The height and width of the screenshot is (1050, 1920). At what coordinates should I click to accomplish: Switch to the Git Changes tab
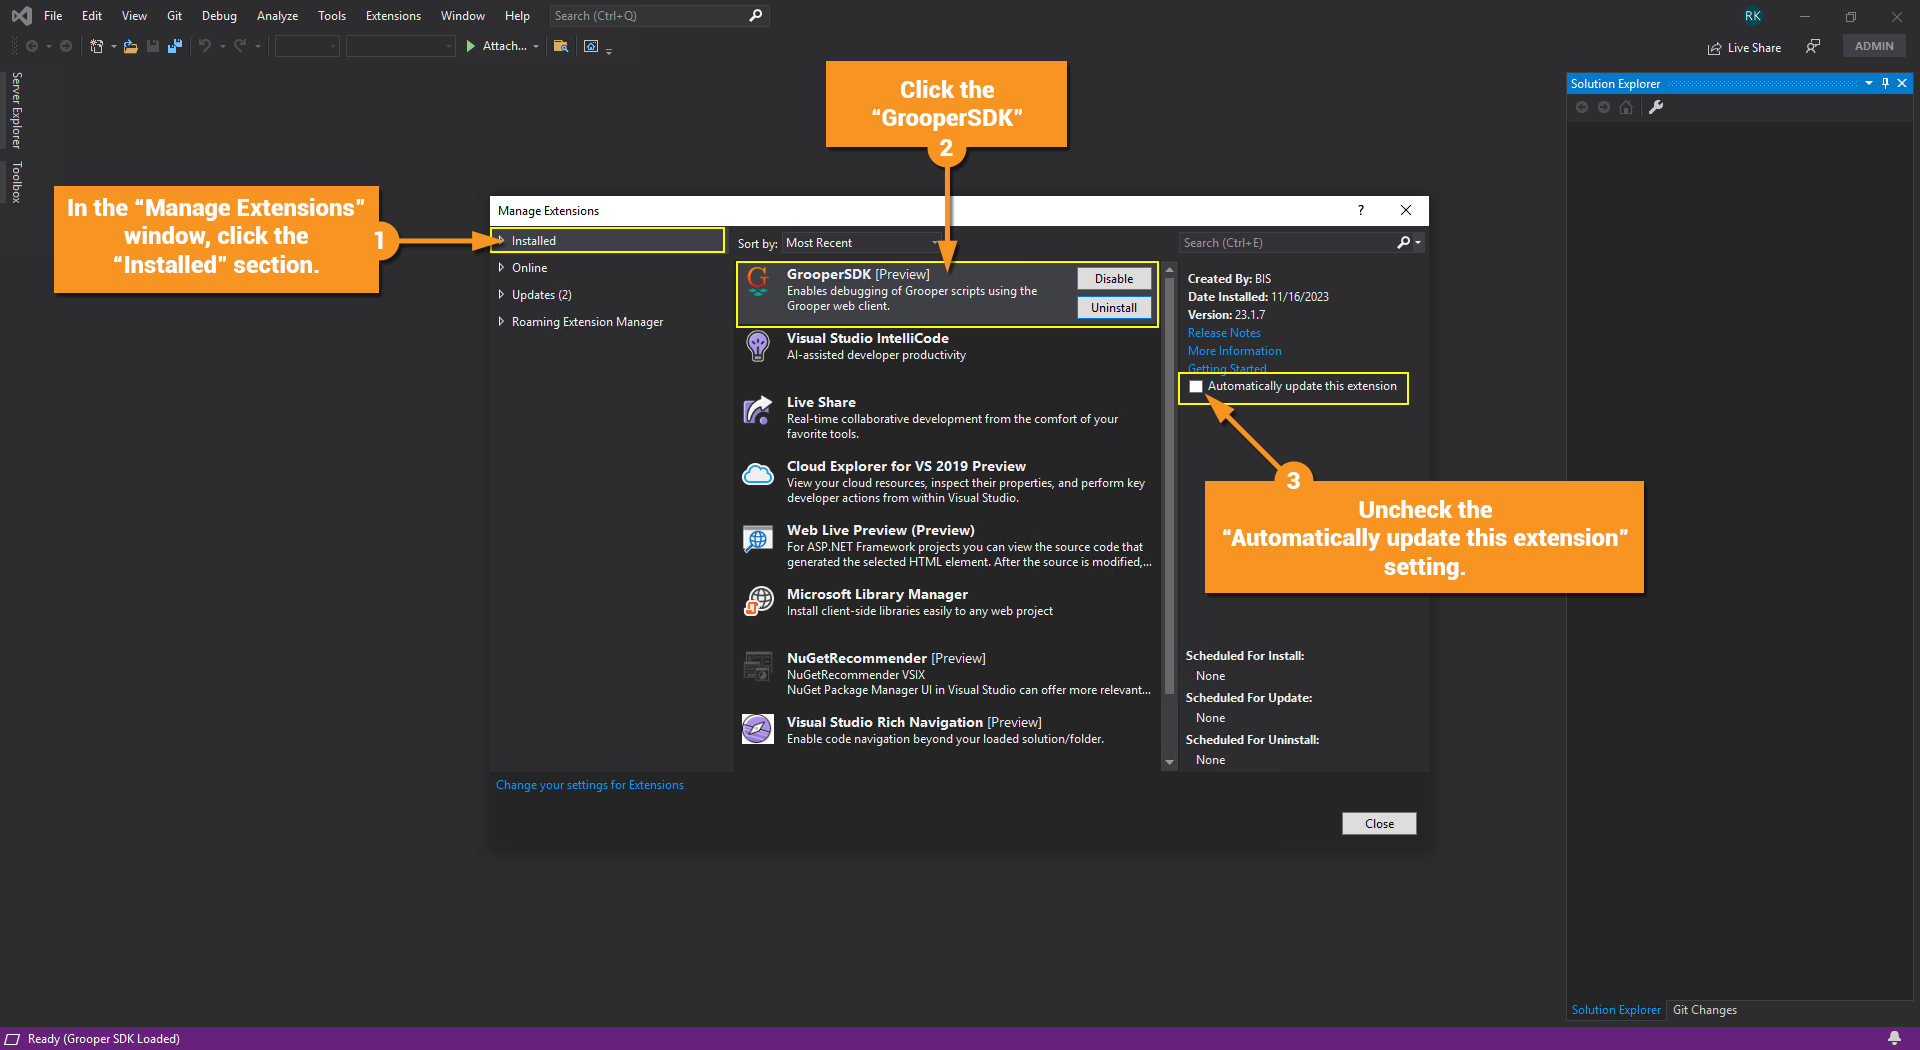1705,1010
